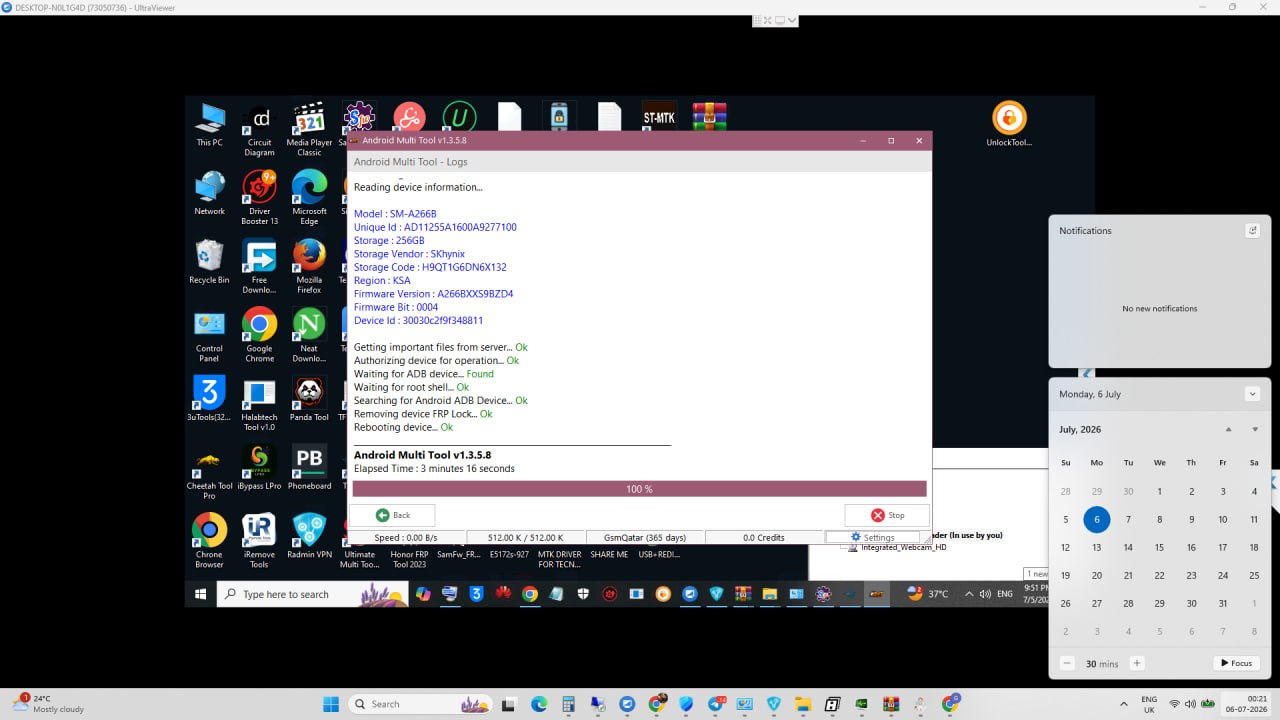Show hidden icons in remote system tray
Screen dimensions: 1280x720
click(x=968, y=594)
